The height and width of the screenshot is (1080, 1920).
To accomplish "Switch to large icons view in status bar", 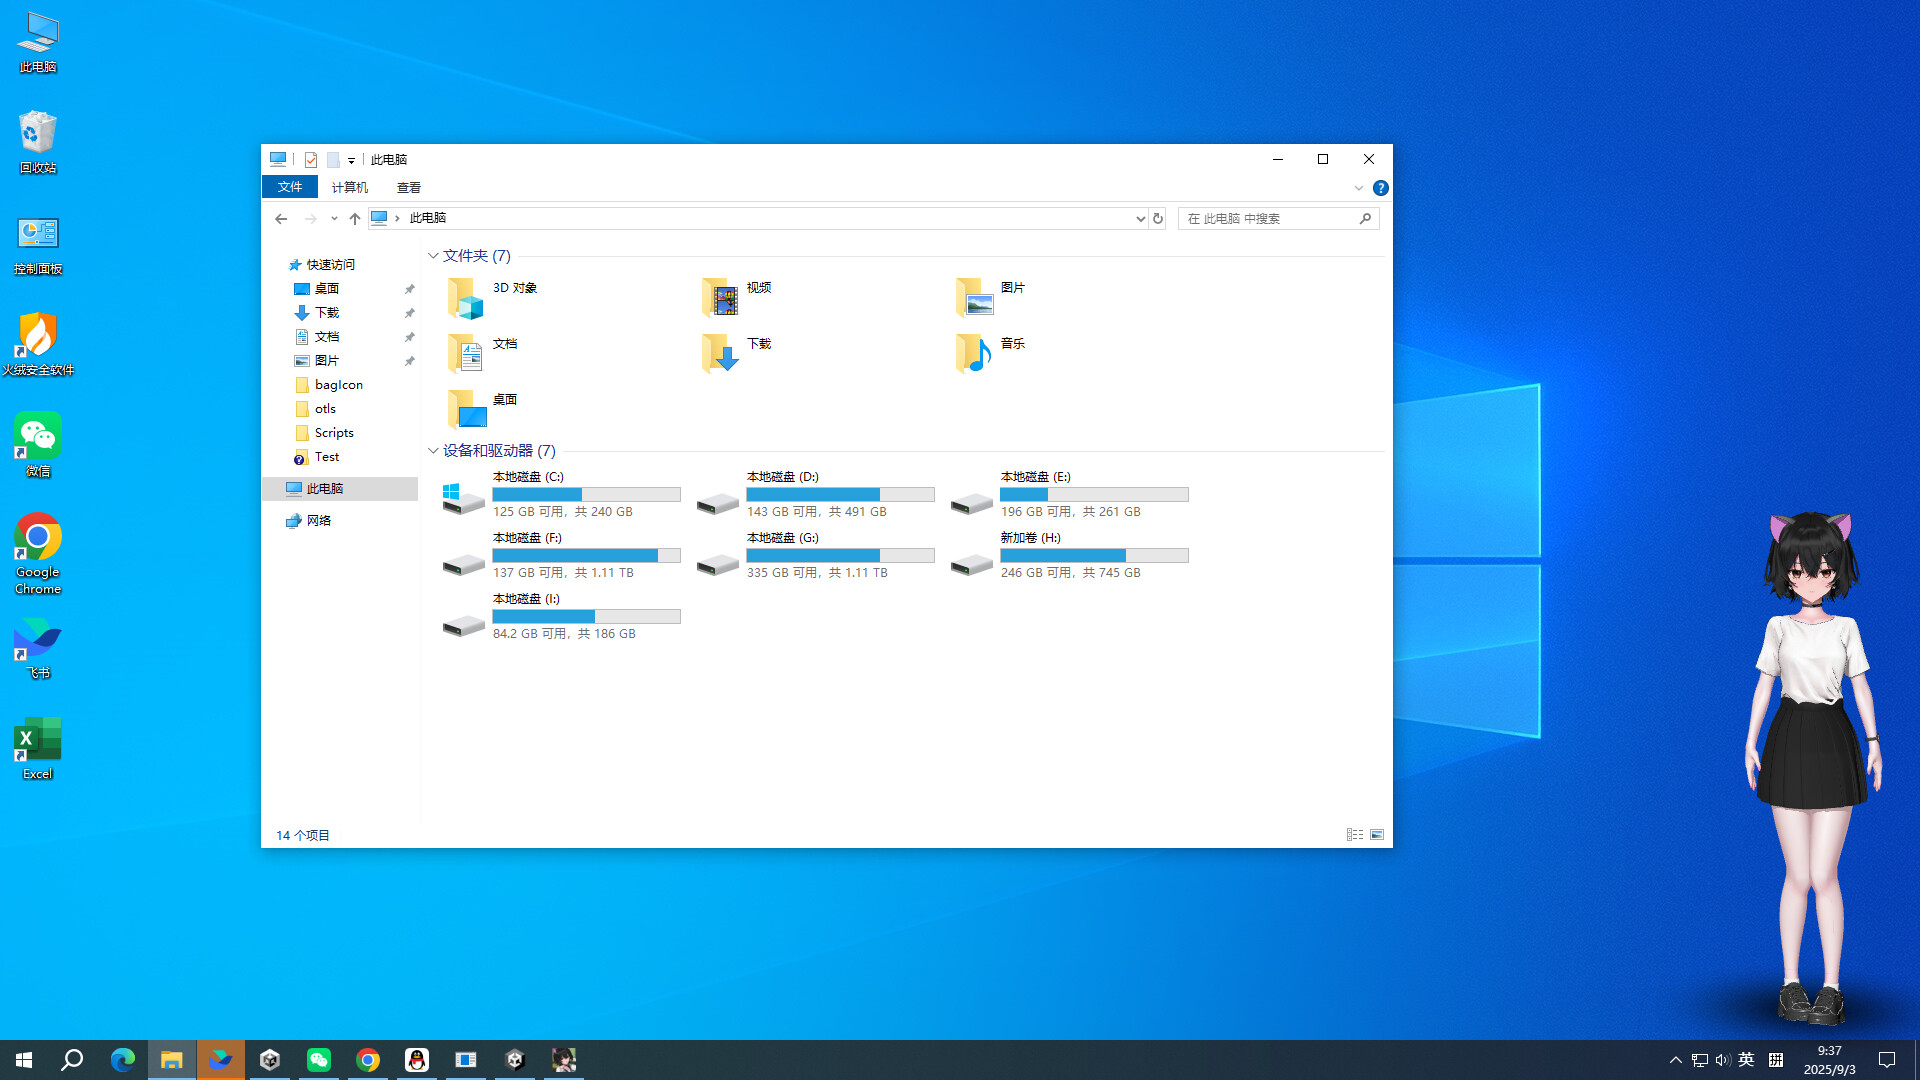I will 1376,834.
